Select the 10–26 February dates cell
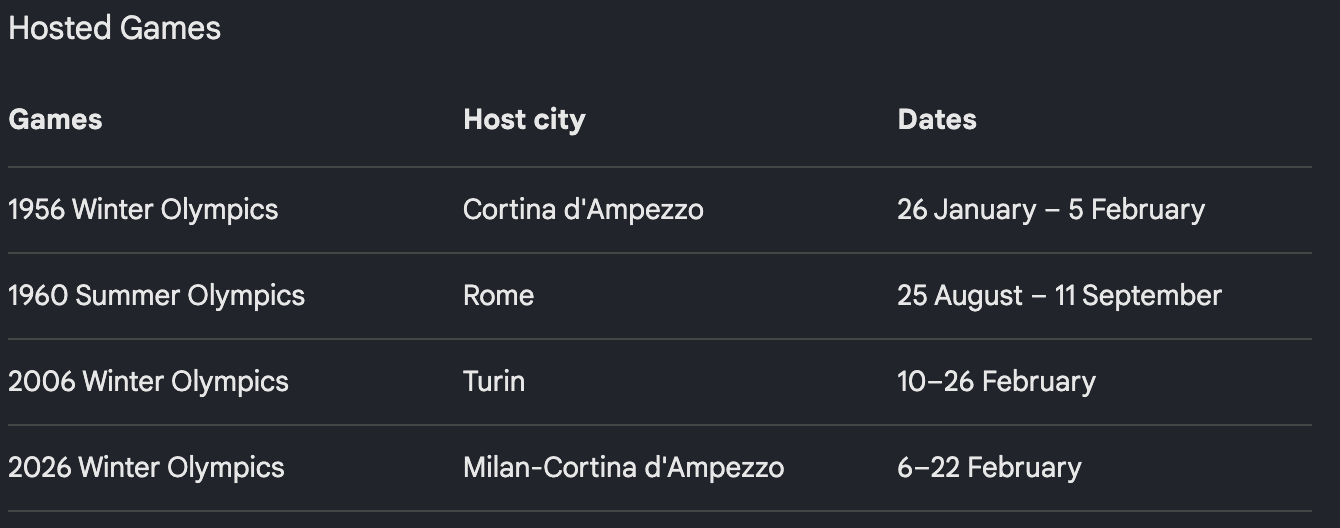The height and width of the screenshot is (528, 1340). click(996, 382)
